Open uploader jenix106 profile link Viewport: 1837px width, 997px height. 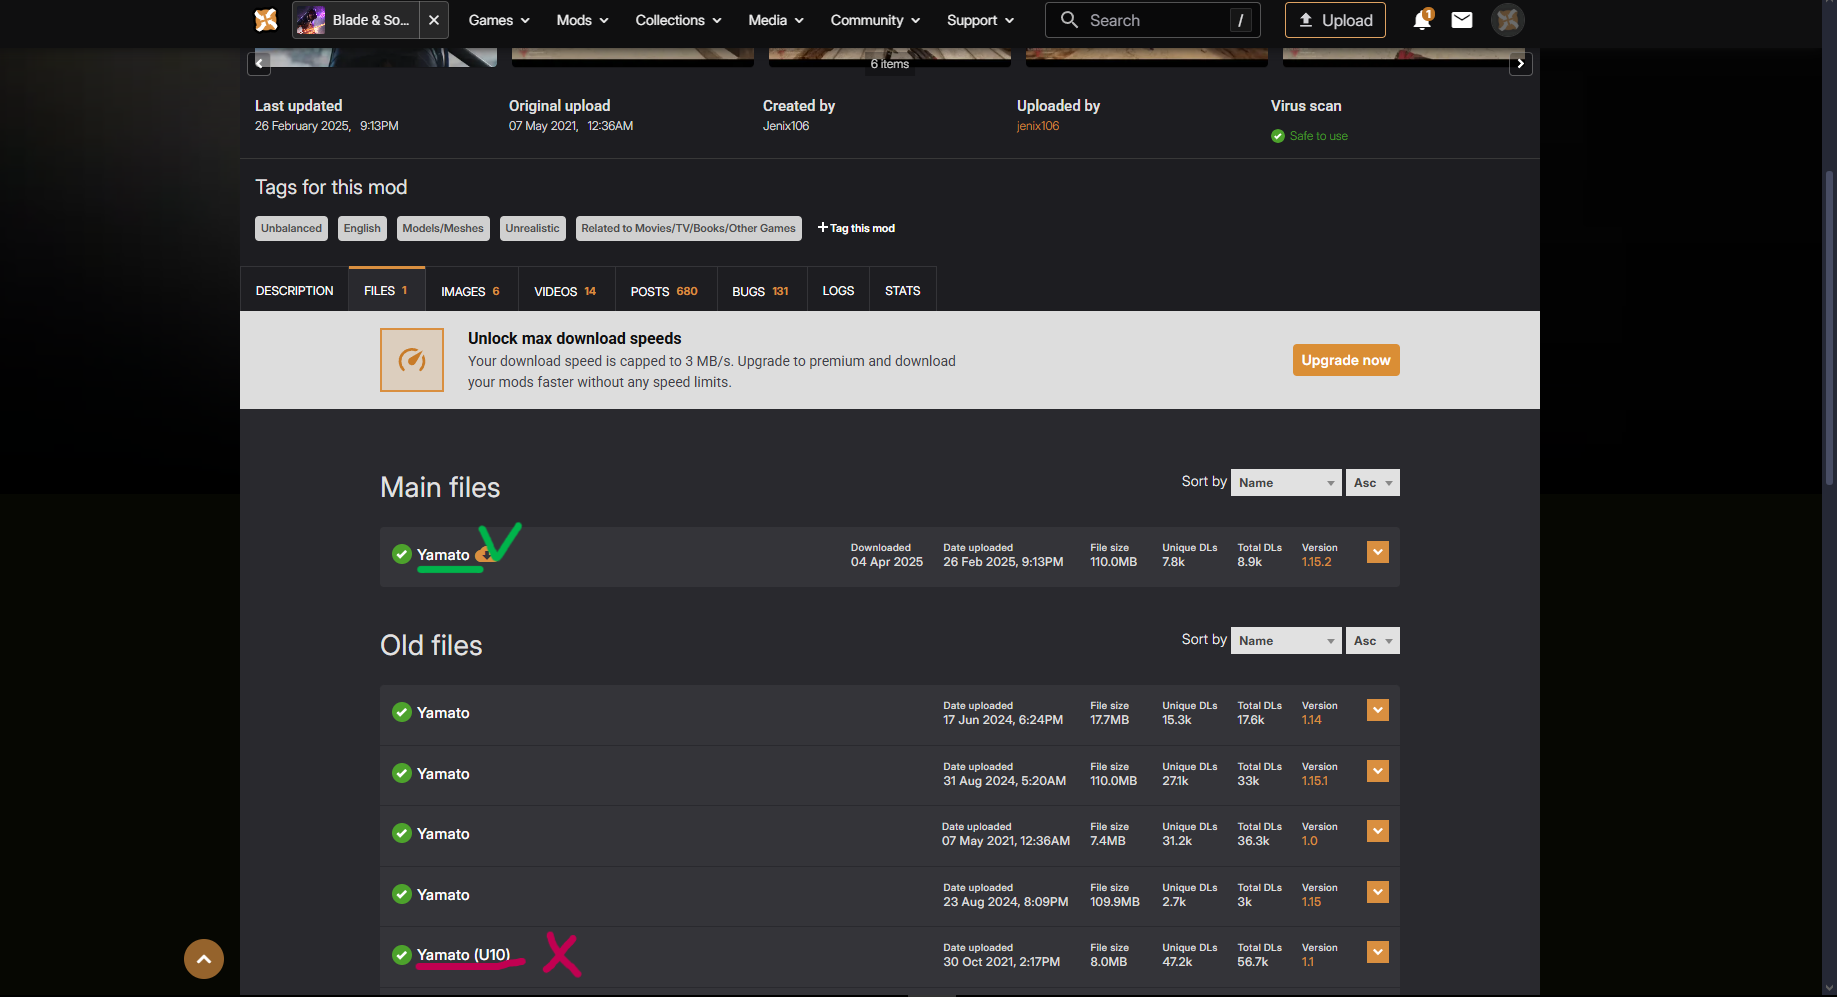click(x=1038, y=126)
